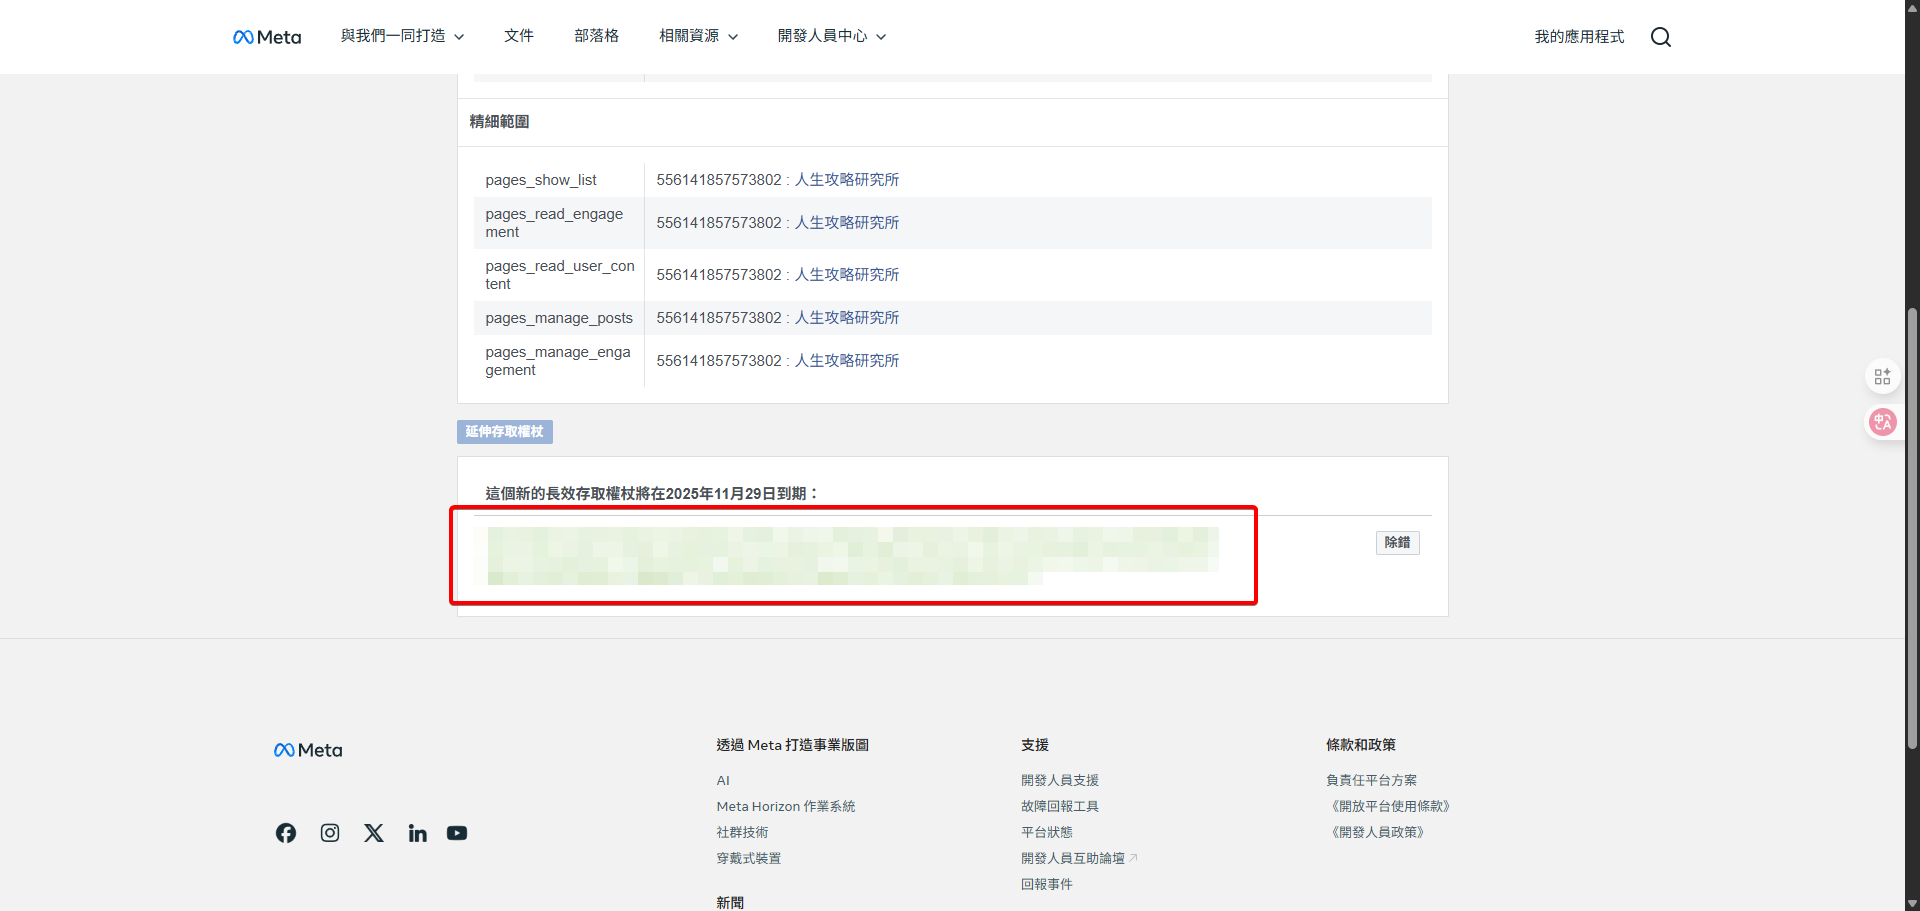
Task: Click the floating widget icon above the translator
Action: [x=1883, y=376]
